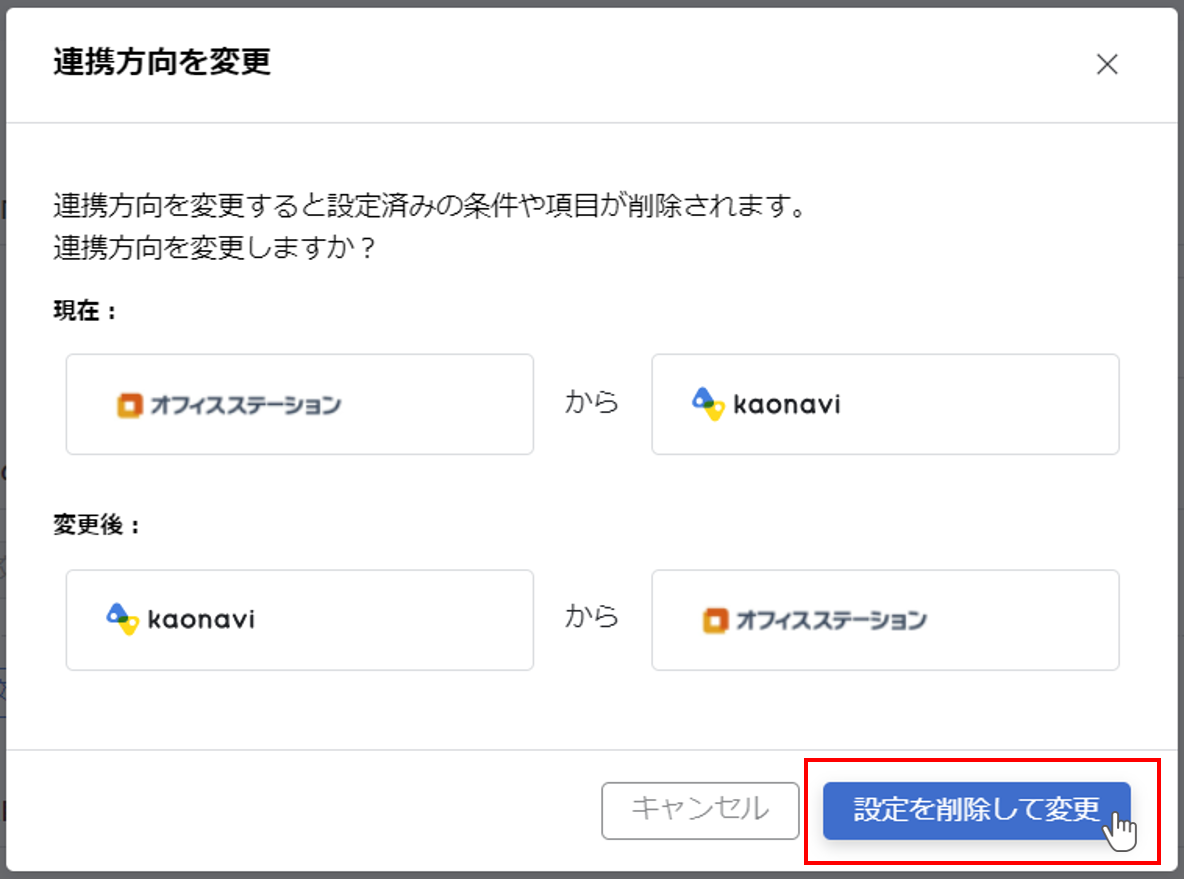Viewport: 1184px width, 879px height.
Task: Click the 連携方向を変更 dialog title
Action: point(162,63)
